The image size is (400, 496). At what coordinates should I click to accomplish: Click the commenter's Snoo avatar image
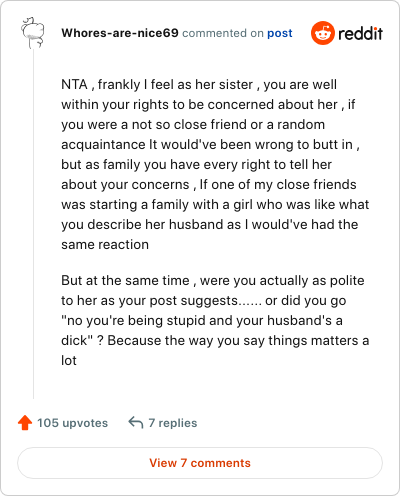tap(33, 33)
